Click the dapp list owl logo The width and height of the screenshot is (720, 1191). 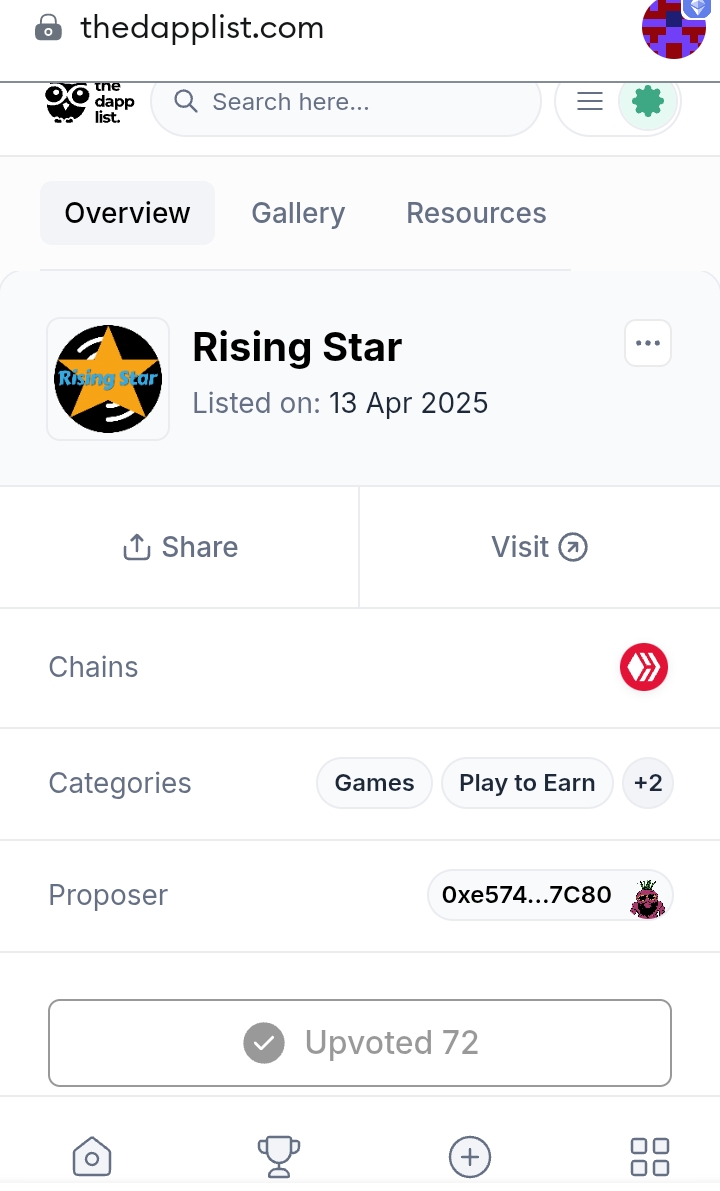coord(89,103)
